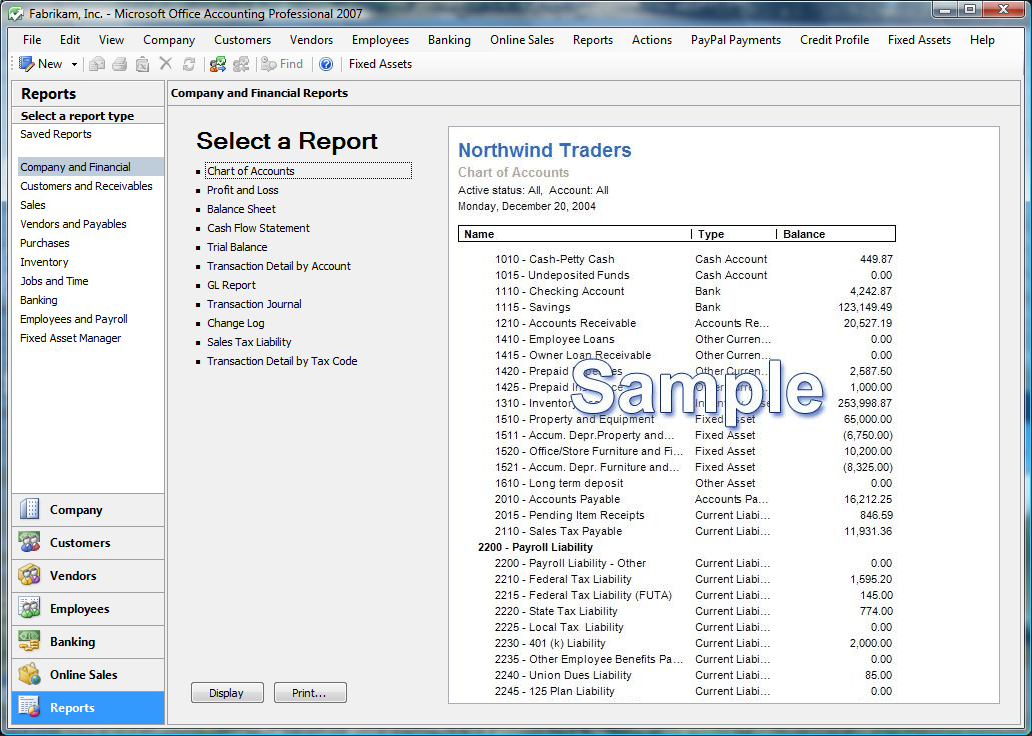Open the Employees menu

click(x=380, y=39)
